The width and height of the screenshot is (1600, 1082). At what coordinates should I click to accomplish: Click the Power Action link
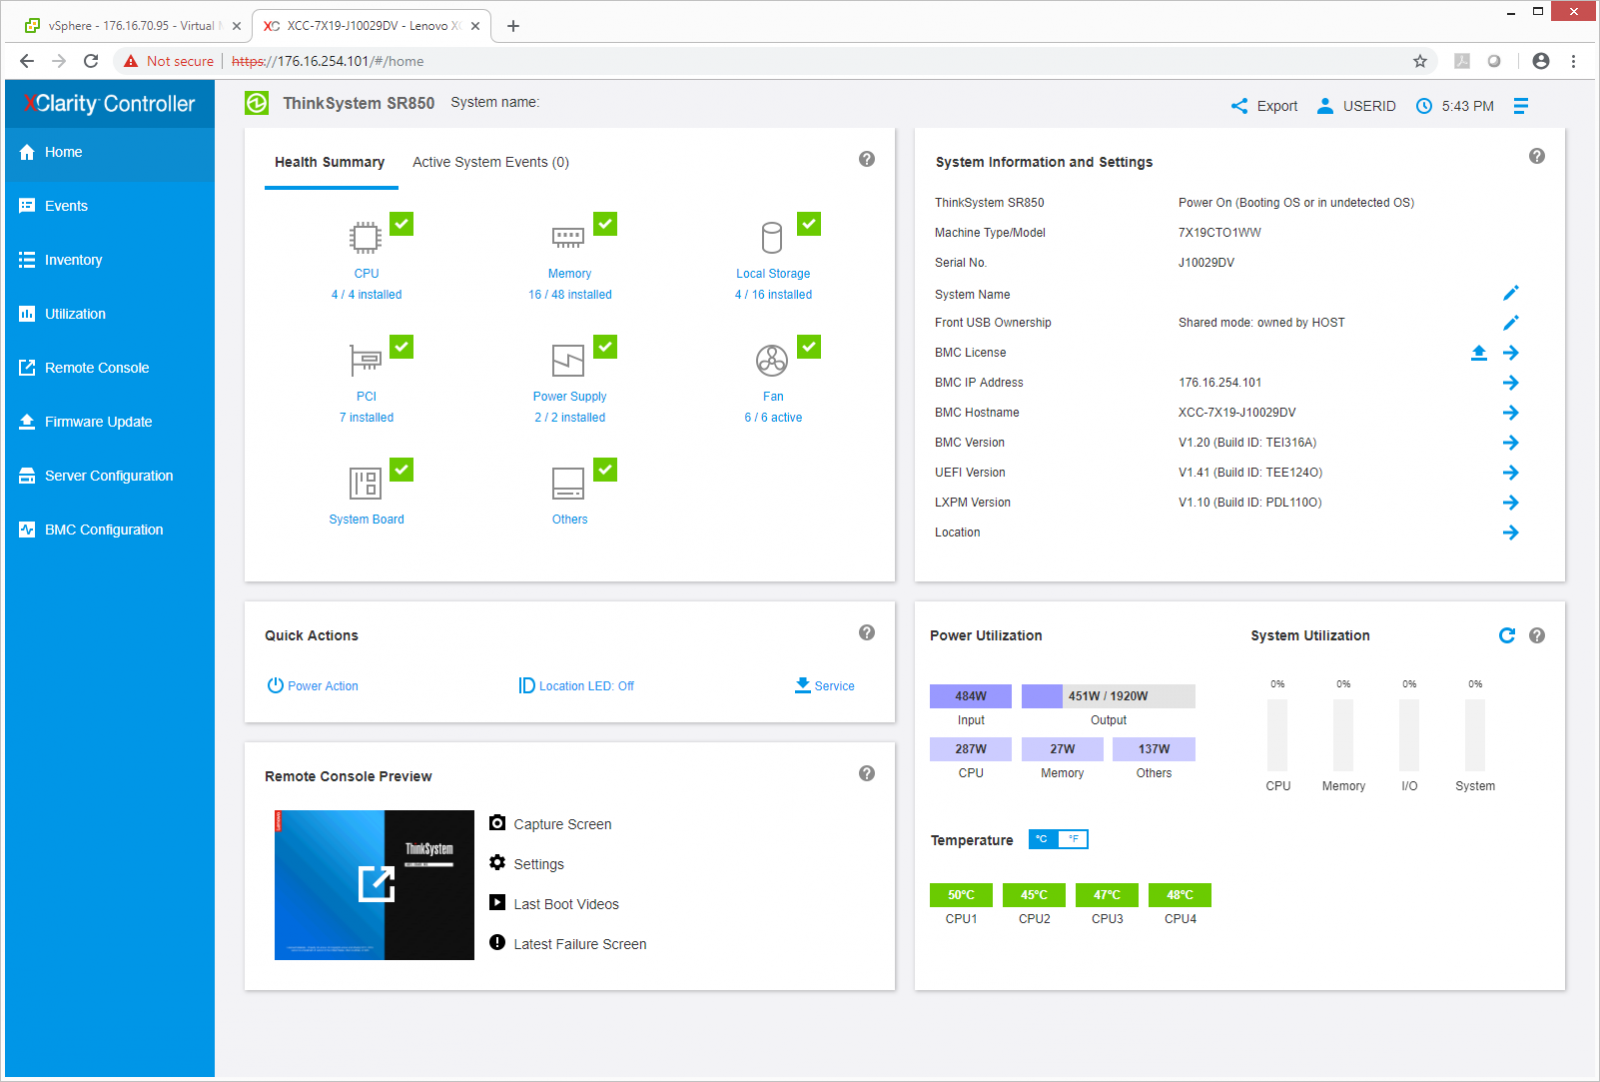[312, 686]
